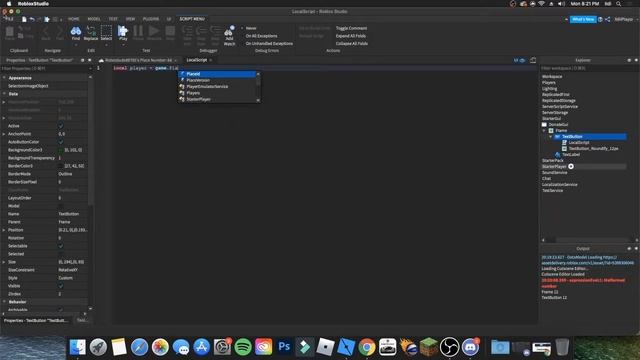Open OBS from the dock

pyautogui.click(x=449, y=347)
